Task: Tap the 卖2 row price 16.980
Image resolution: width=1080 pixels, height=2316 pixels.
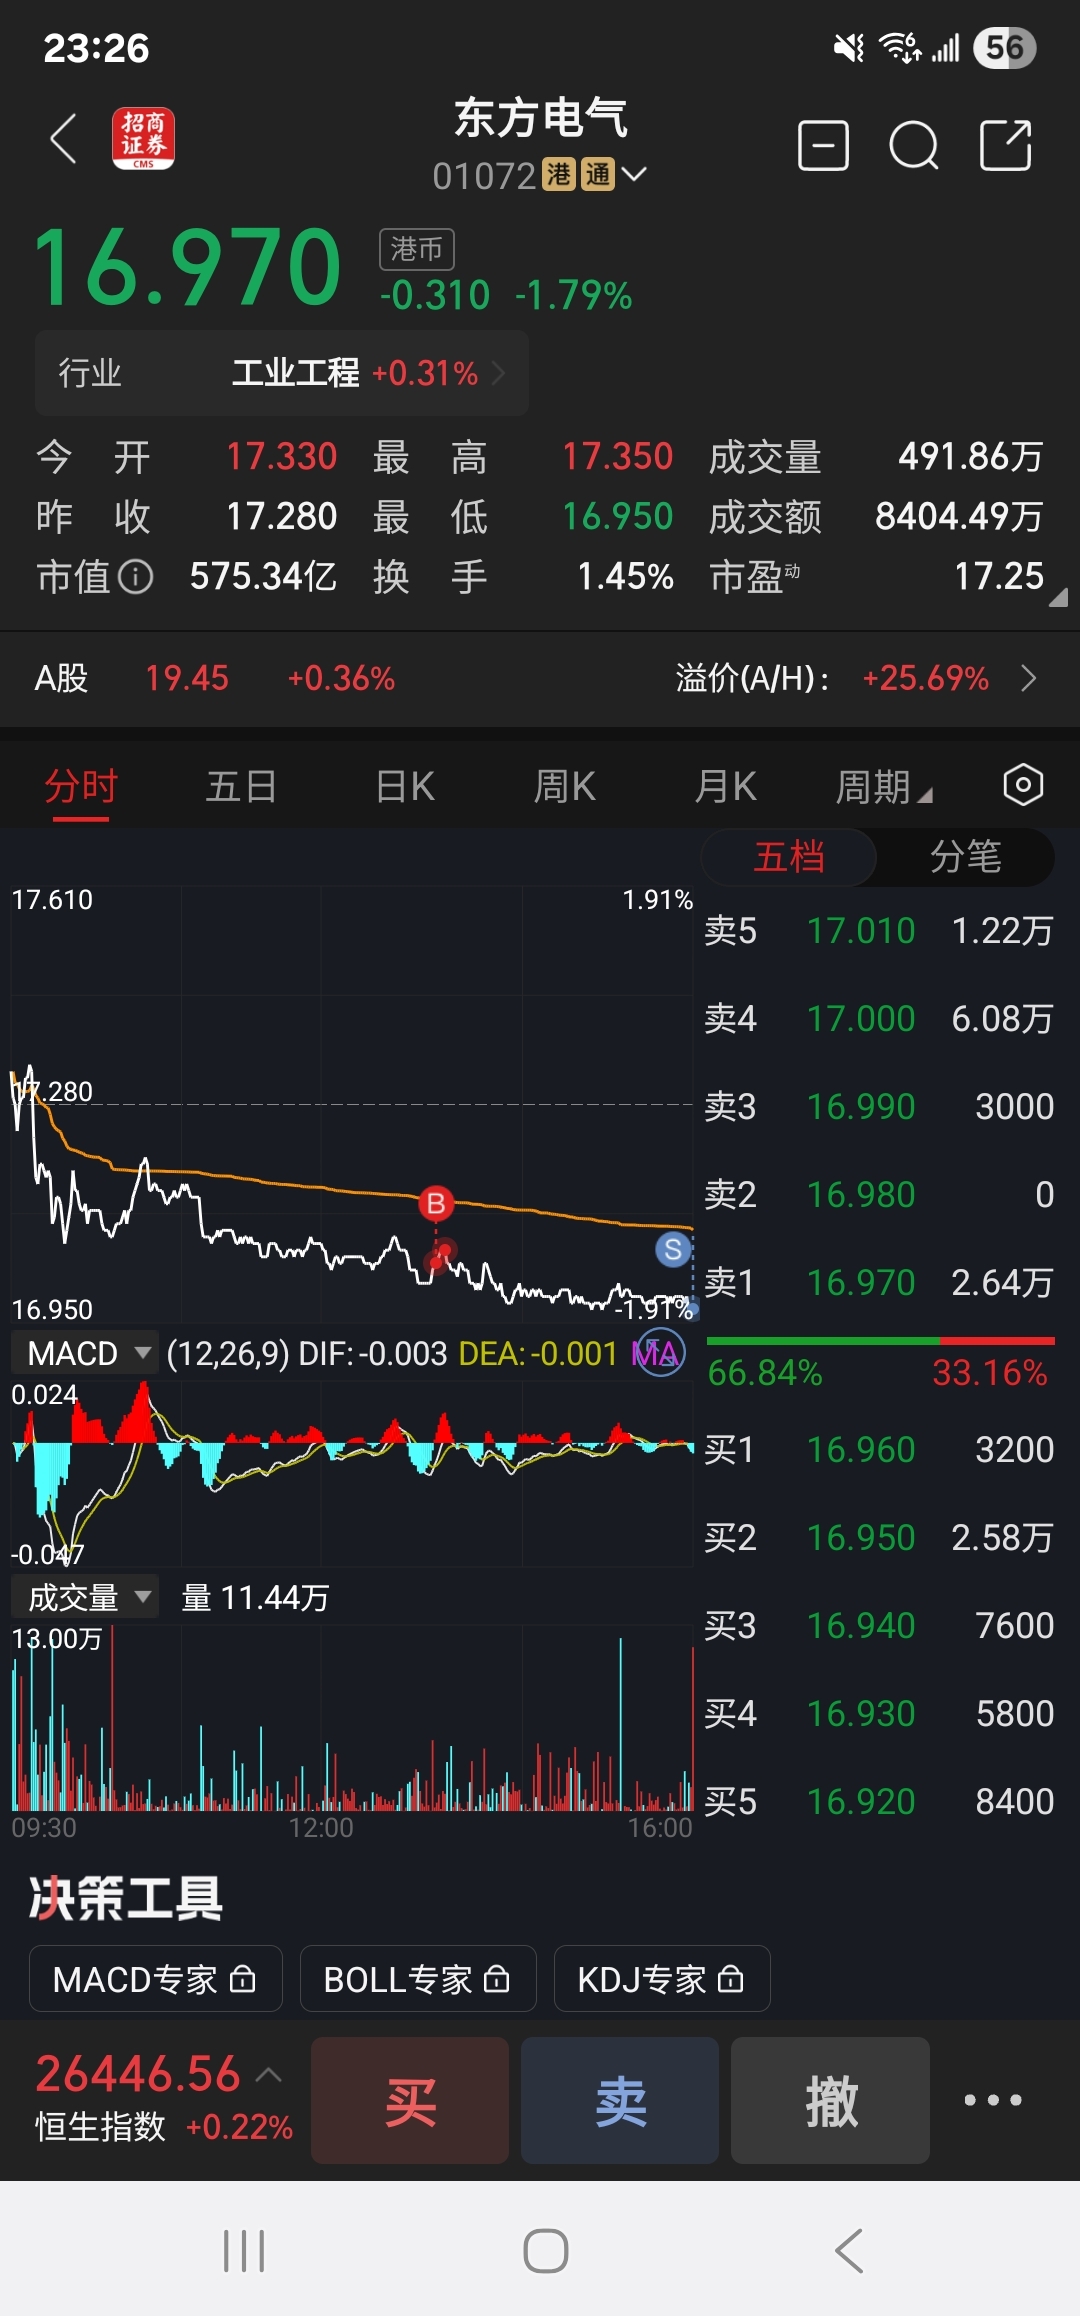Action: (x=861, y=1195)
